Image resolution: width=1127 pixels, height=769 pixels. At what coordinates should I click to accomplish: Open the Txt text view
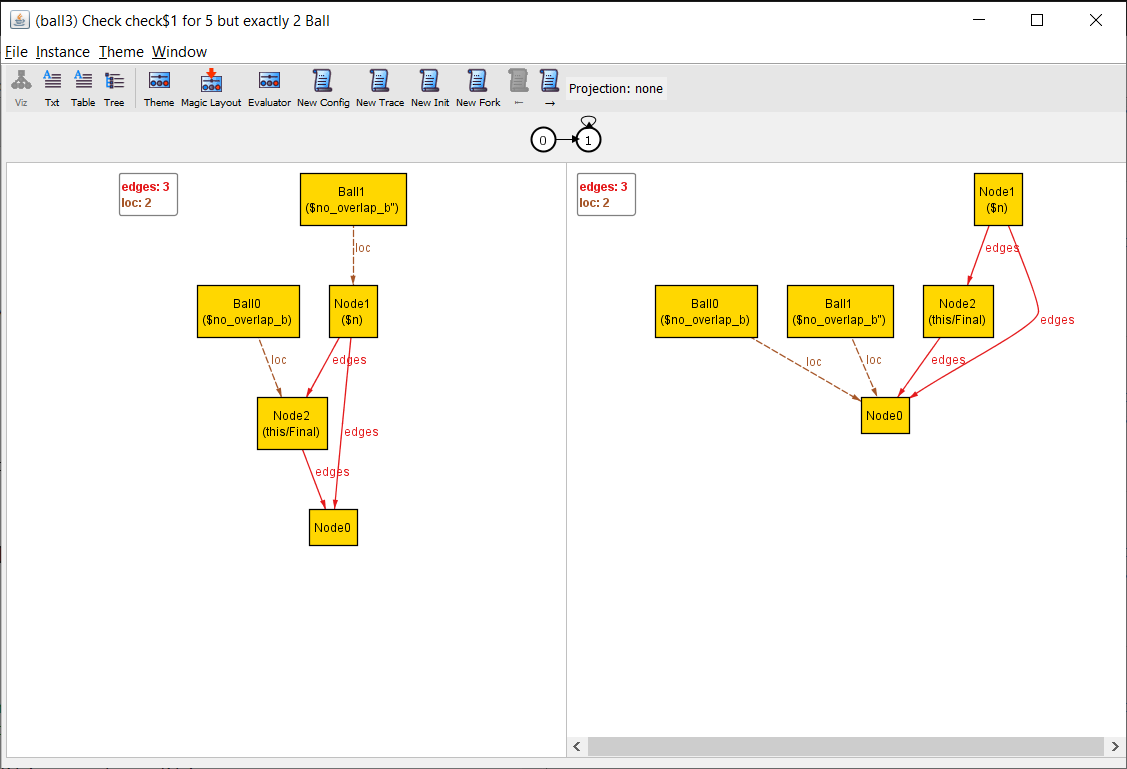tap(52, 88)
